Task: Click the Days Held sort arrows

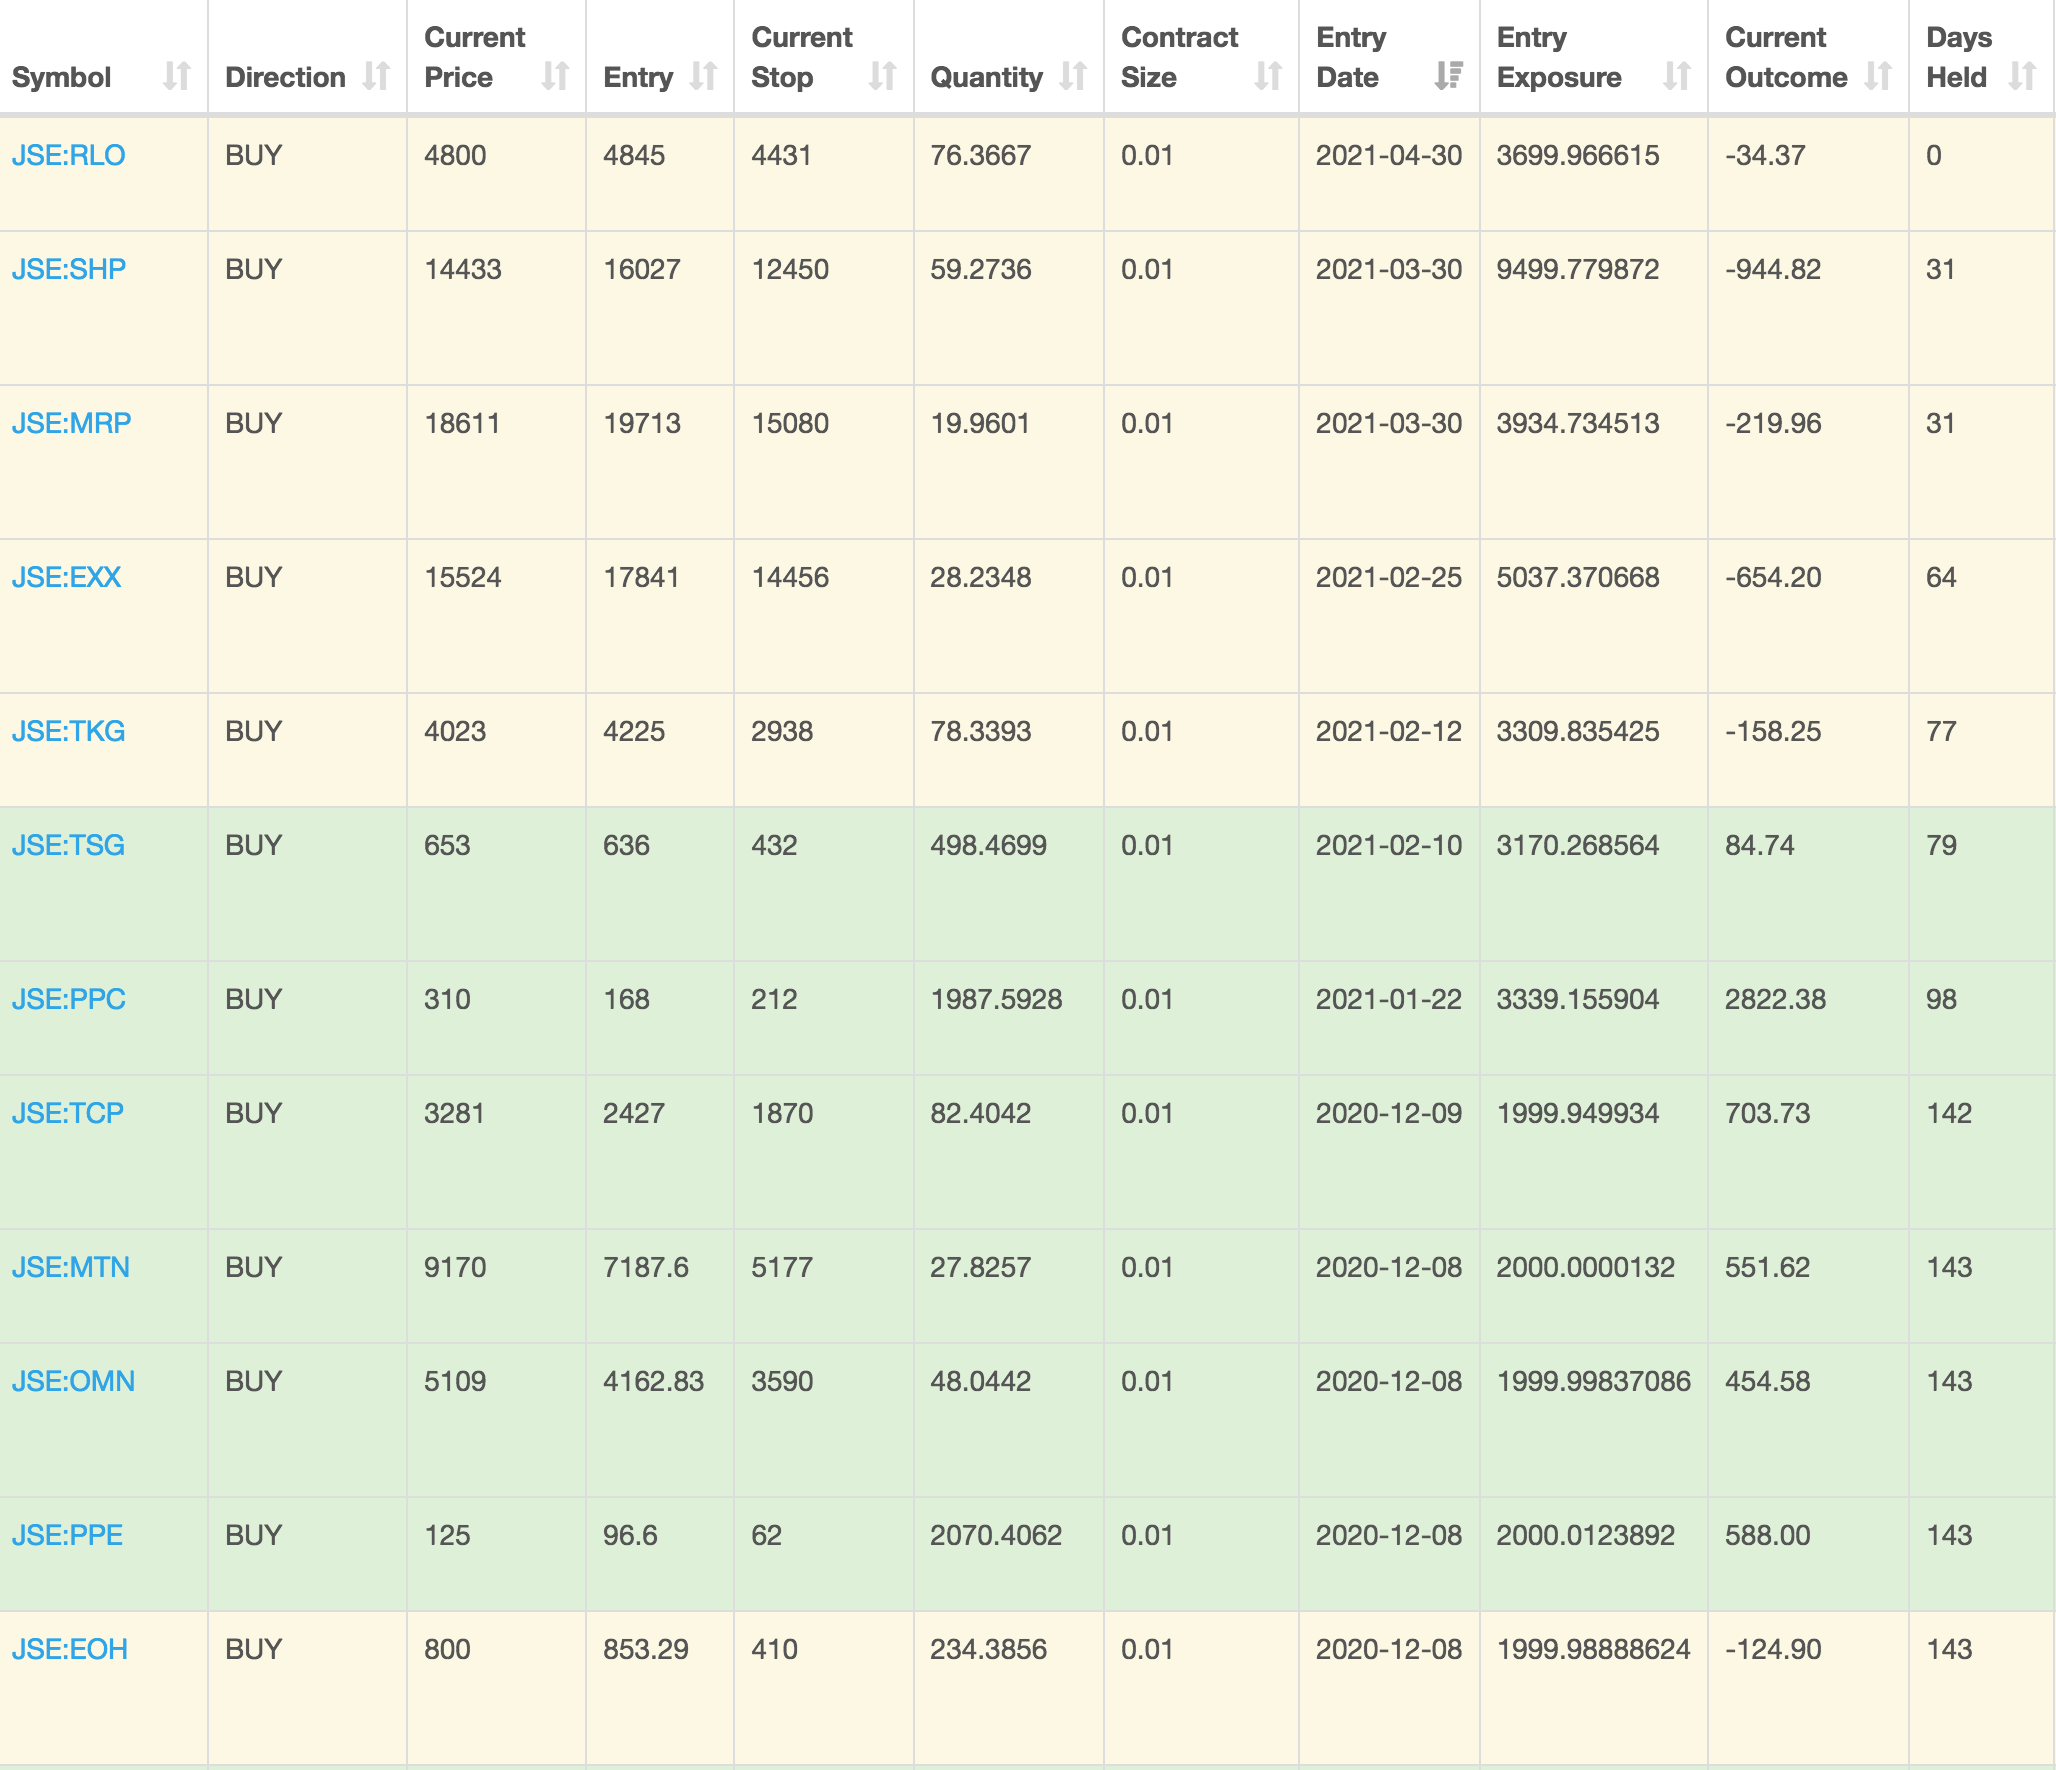Action: point(2022,76)
